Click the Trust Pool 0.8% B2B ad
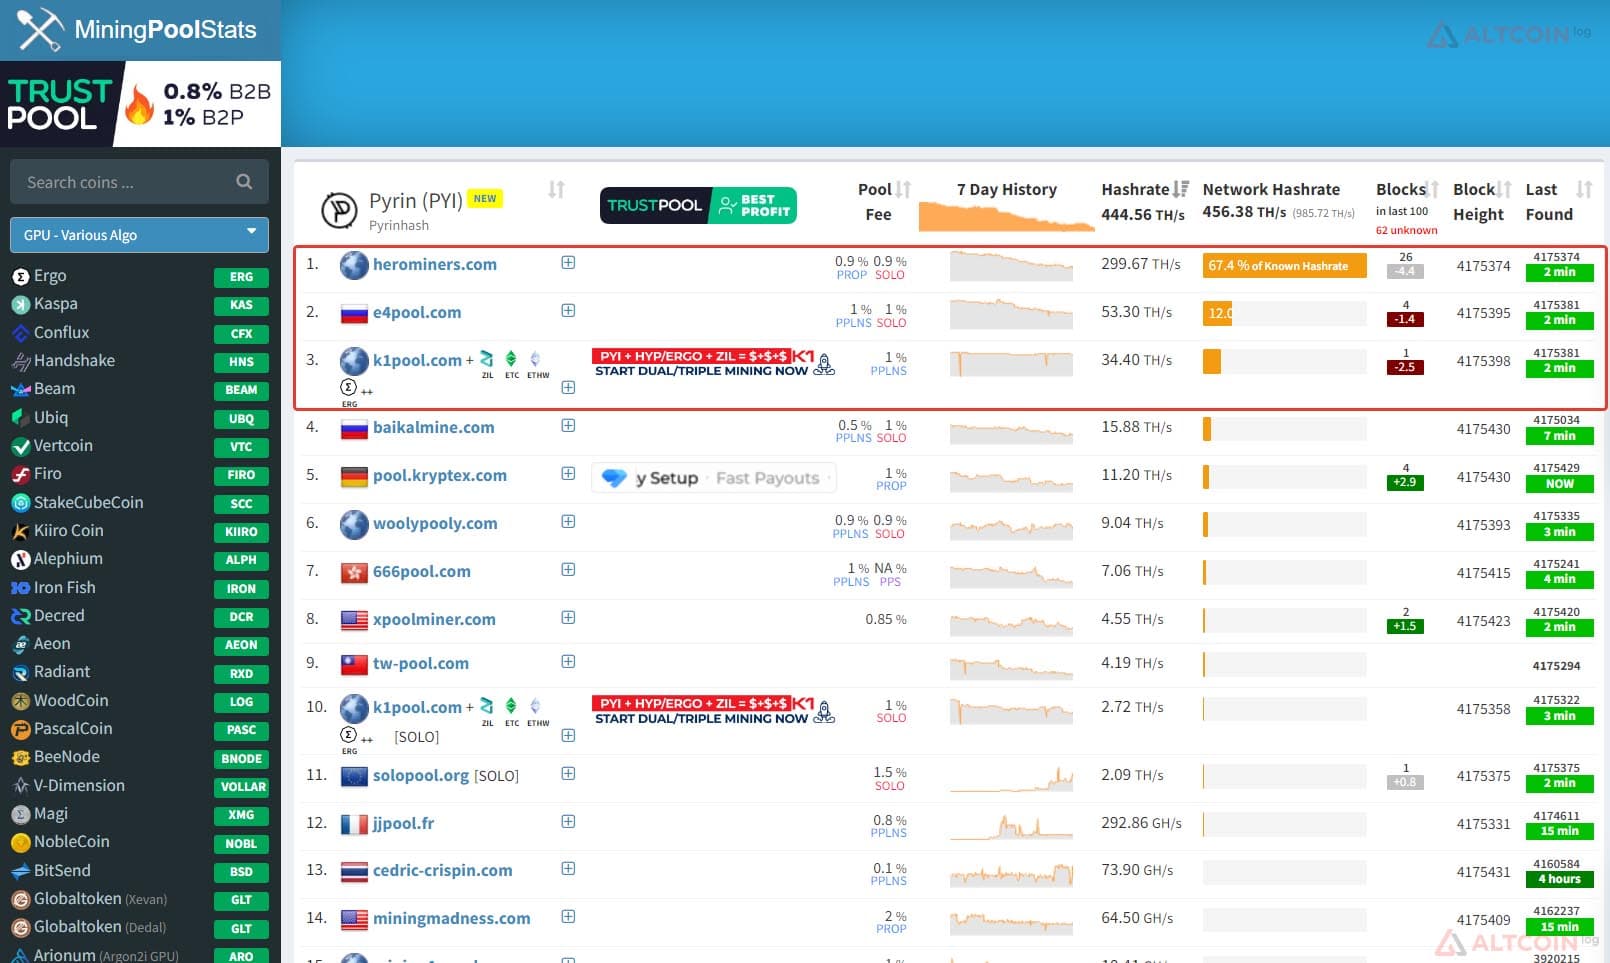Viewport: 1610px width, 963px height. click(x=140, y=104)
